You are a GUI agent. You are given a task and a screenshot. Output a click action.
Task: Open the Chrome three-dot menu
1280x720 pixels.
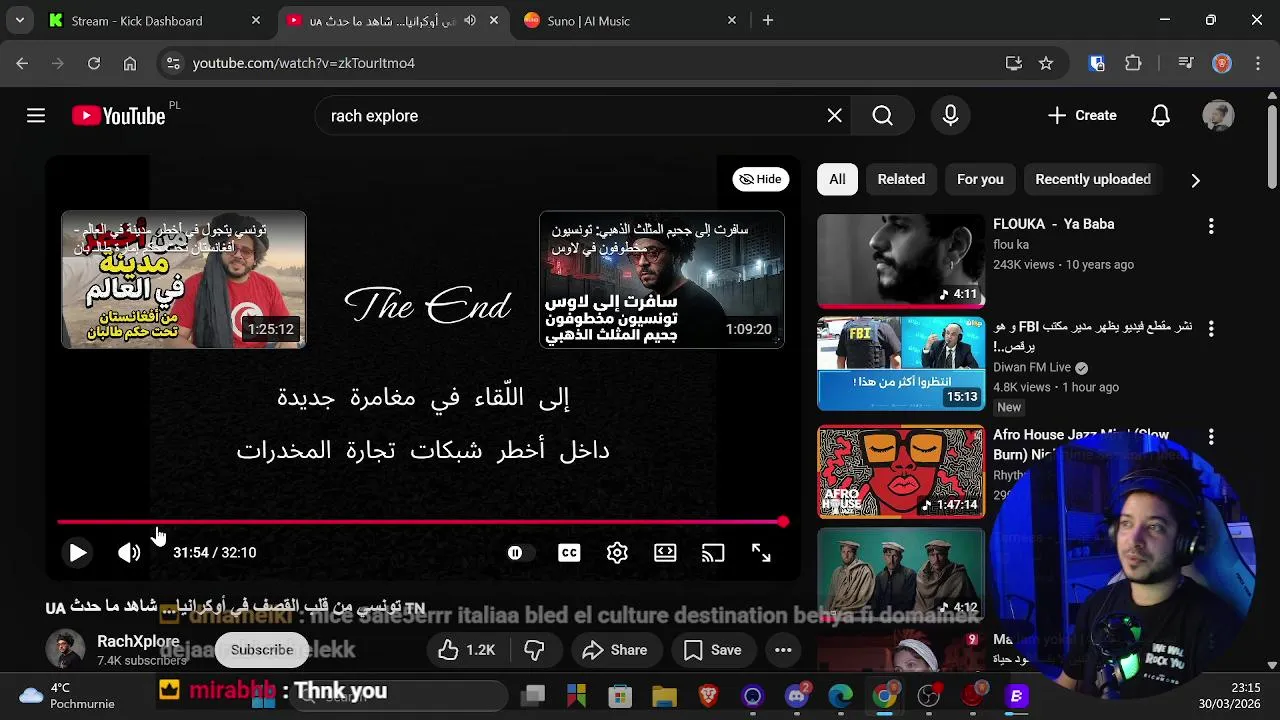click(x=1257, y=63)
